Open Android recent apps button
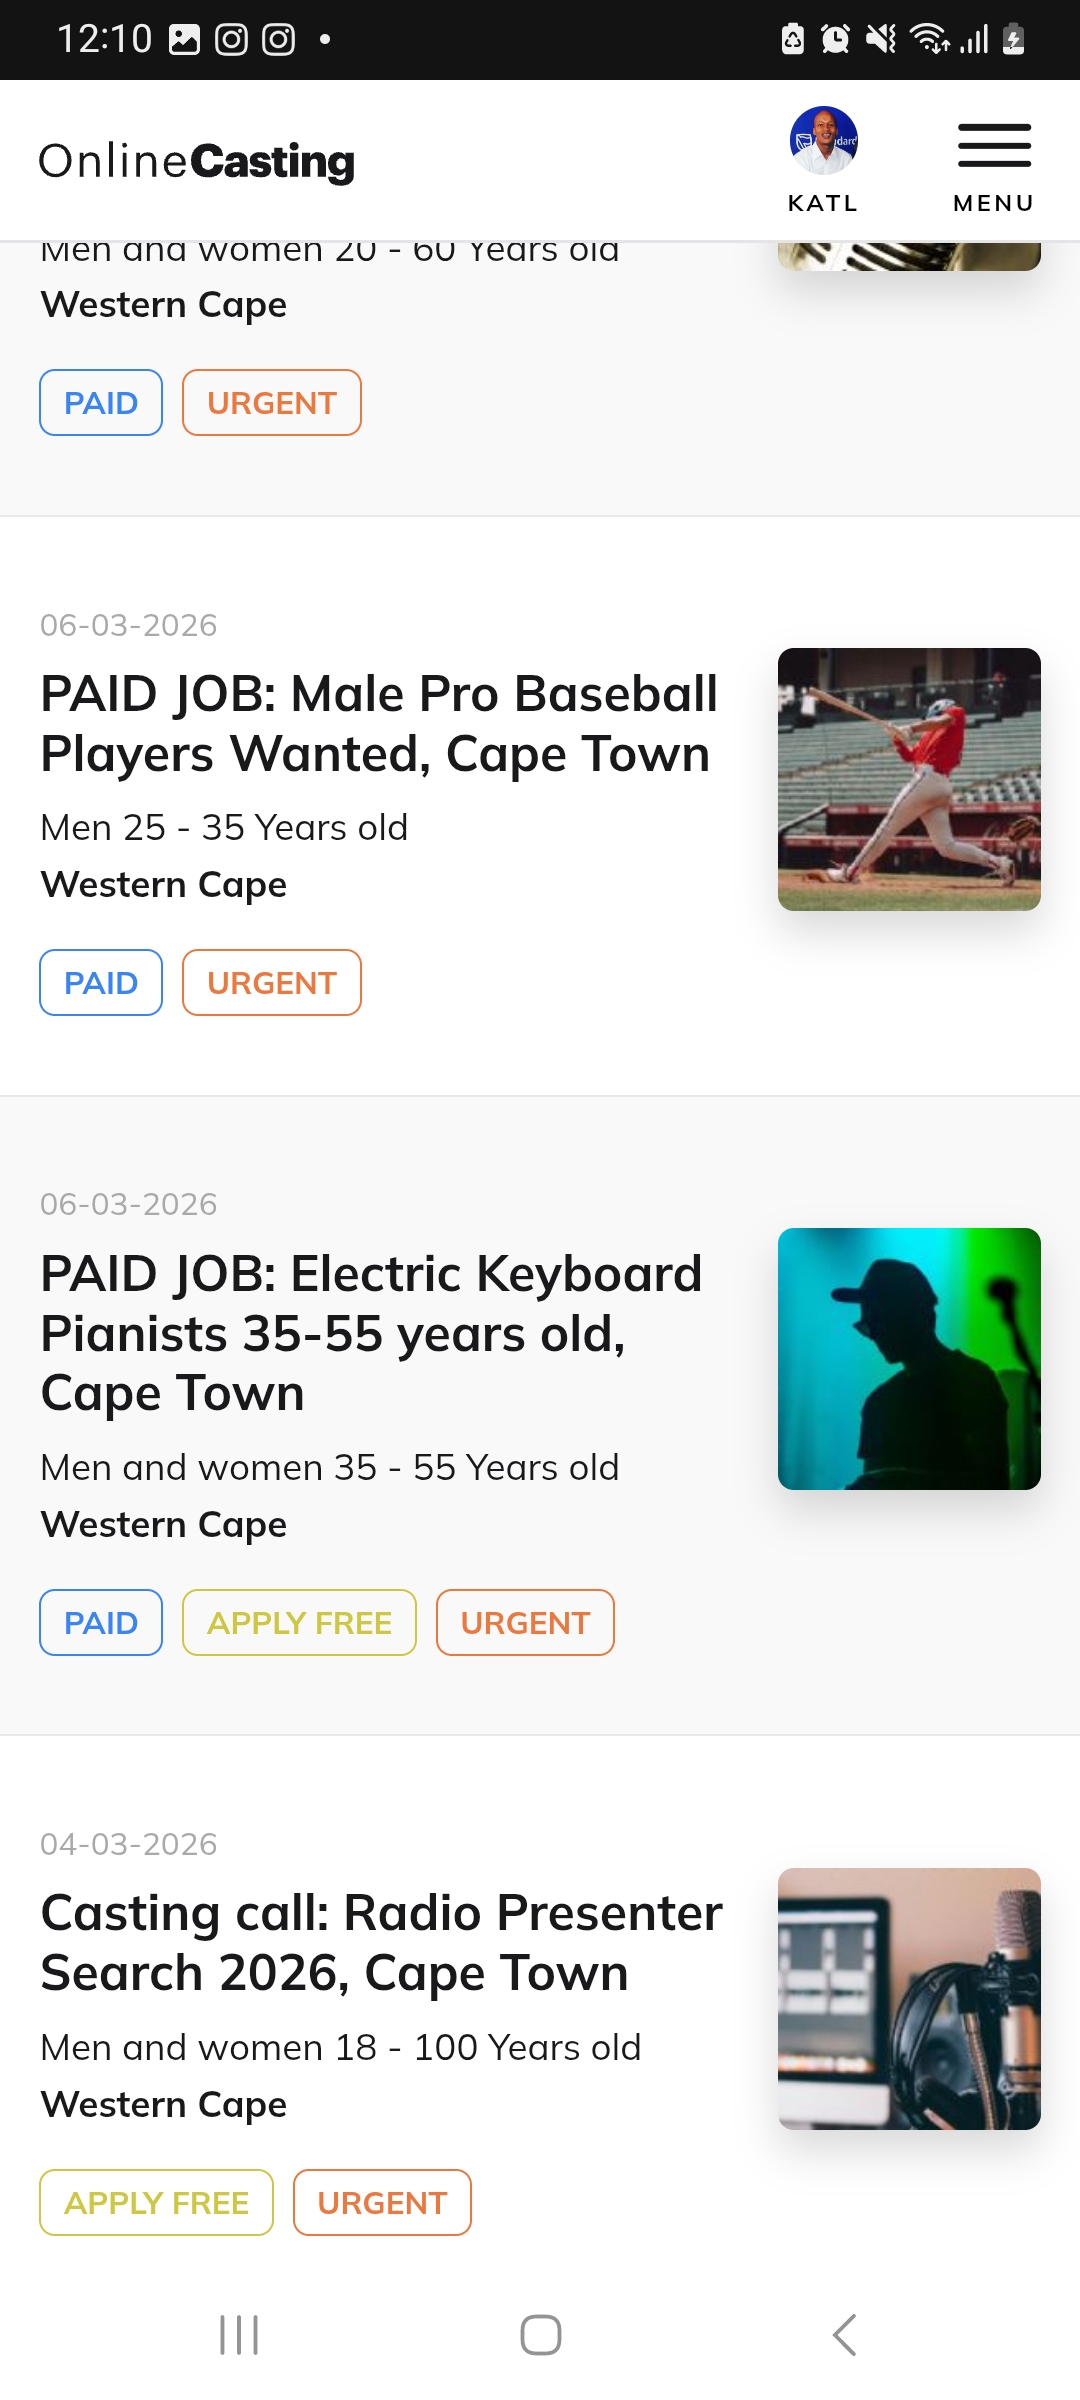This screenshot has width=1080, height=2400. (x=239, y=2335)
